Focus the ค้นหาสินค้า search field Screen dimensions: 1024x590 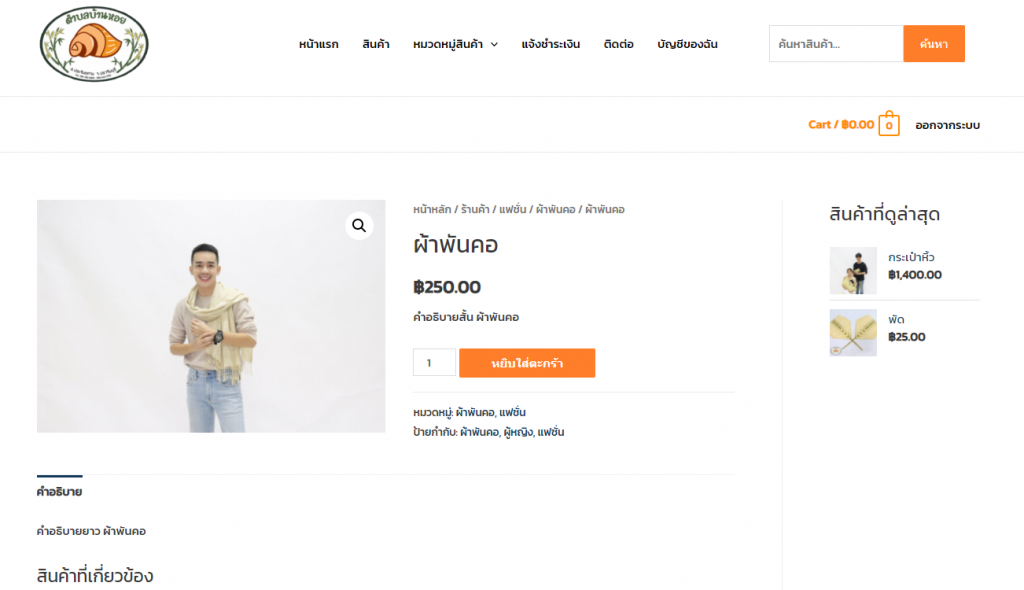point(836,44)
